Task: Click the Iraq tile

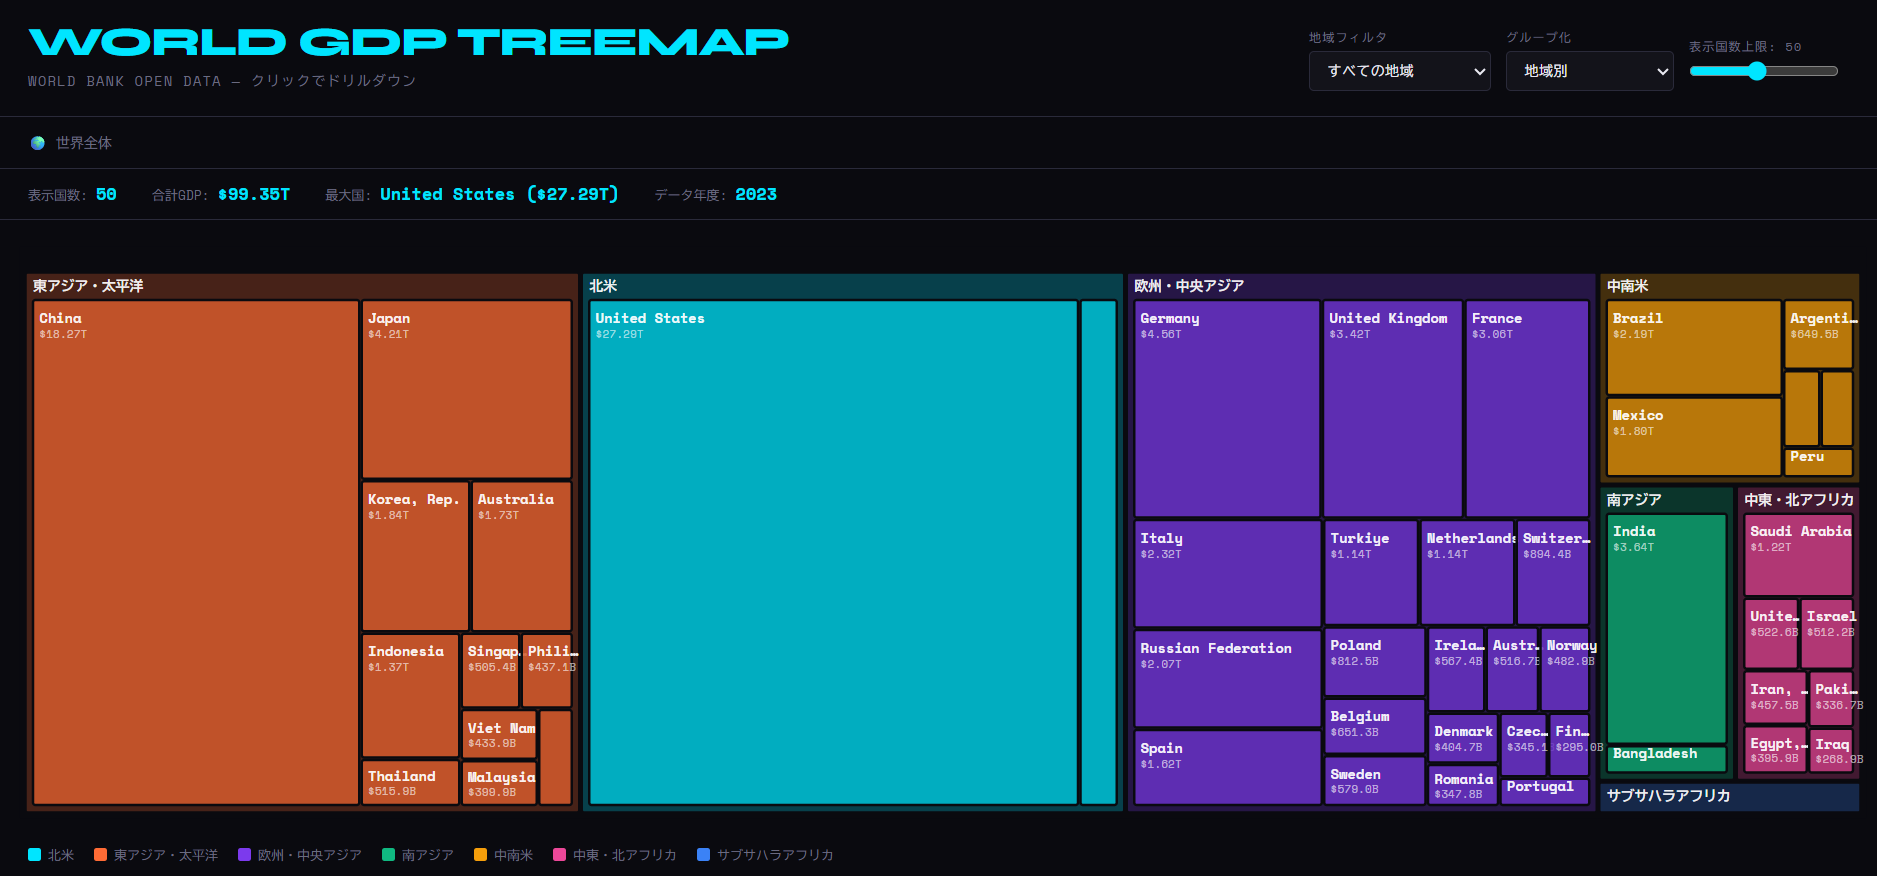Action: point(1831,750)
